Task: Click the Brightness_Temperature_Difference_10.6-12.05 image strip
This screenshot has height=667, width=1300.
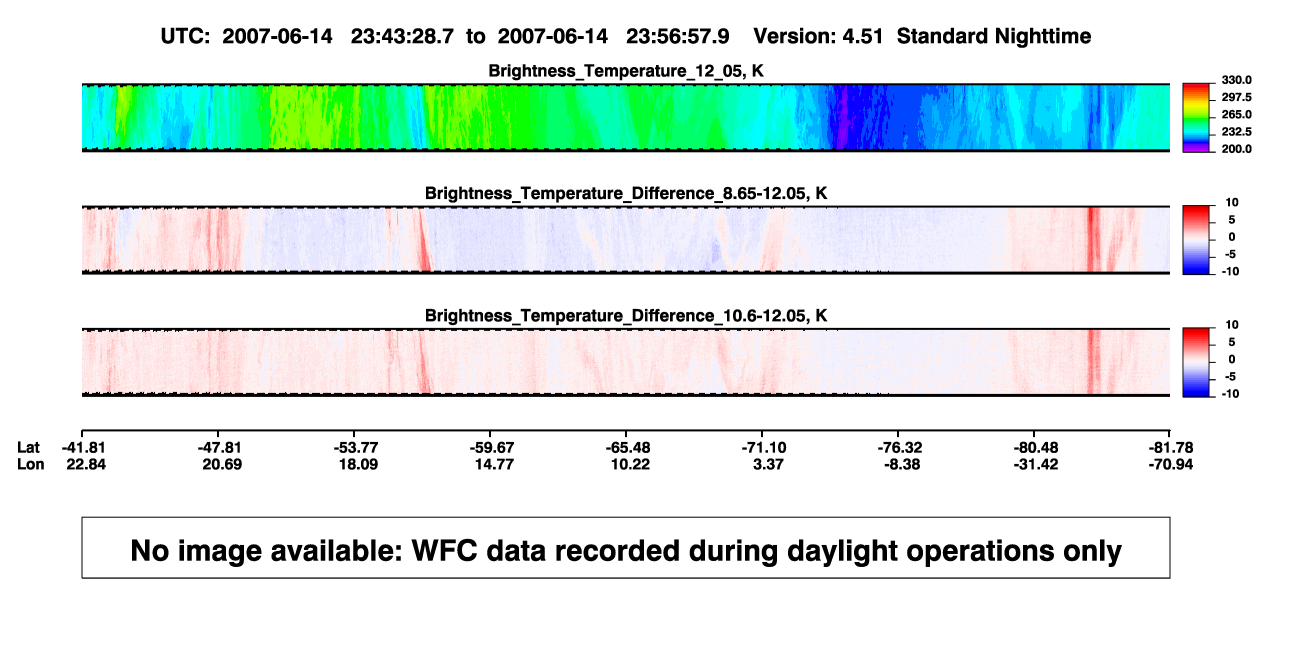Action: [626, 363]
